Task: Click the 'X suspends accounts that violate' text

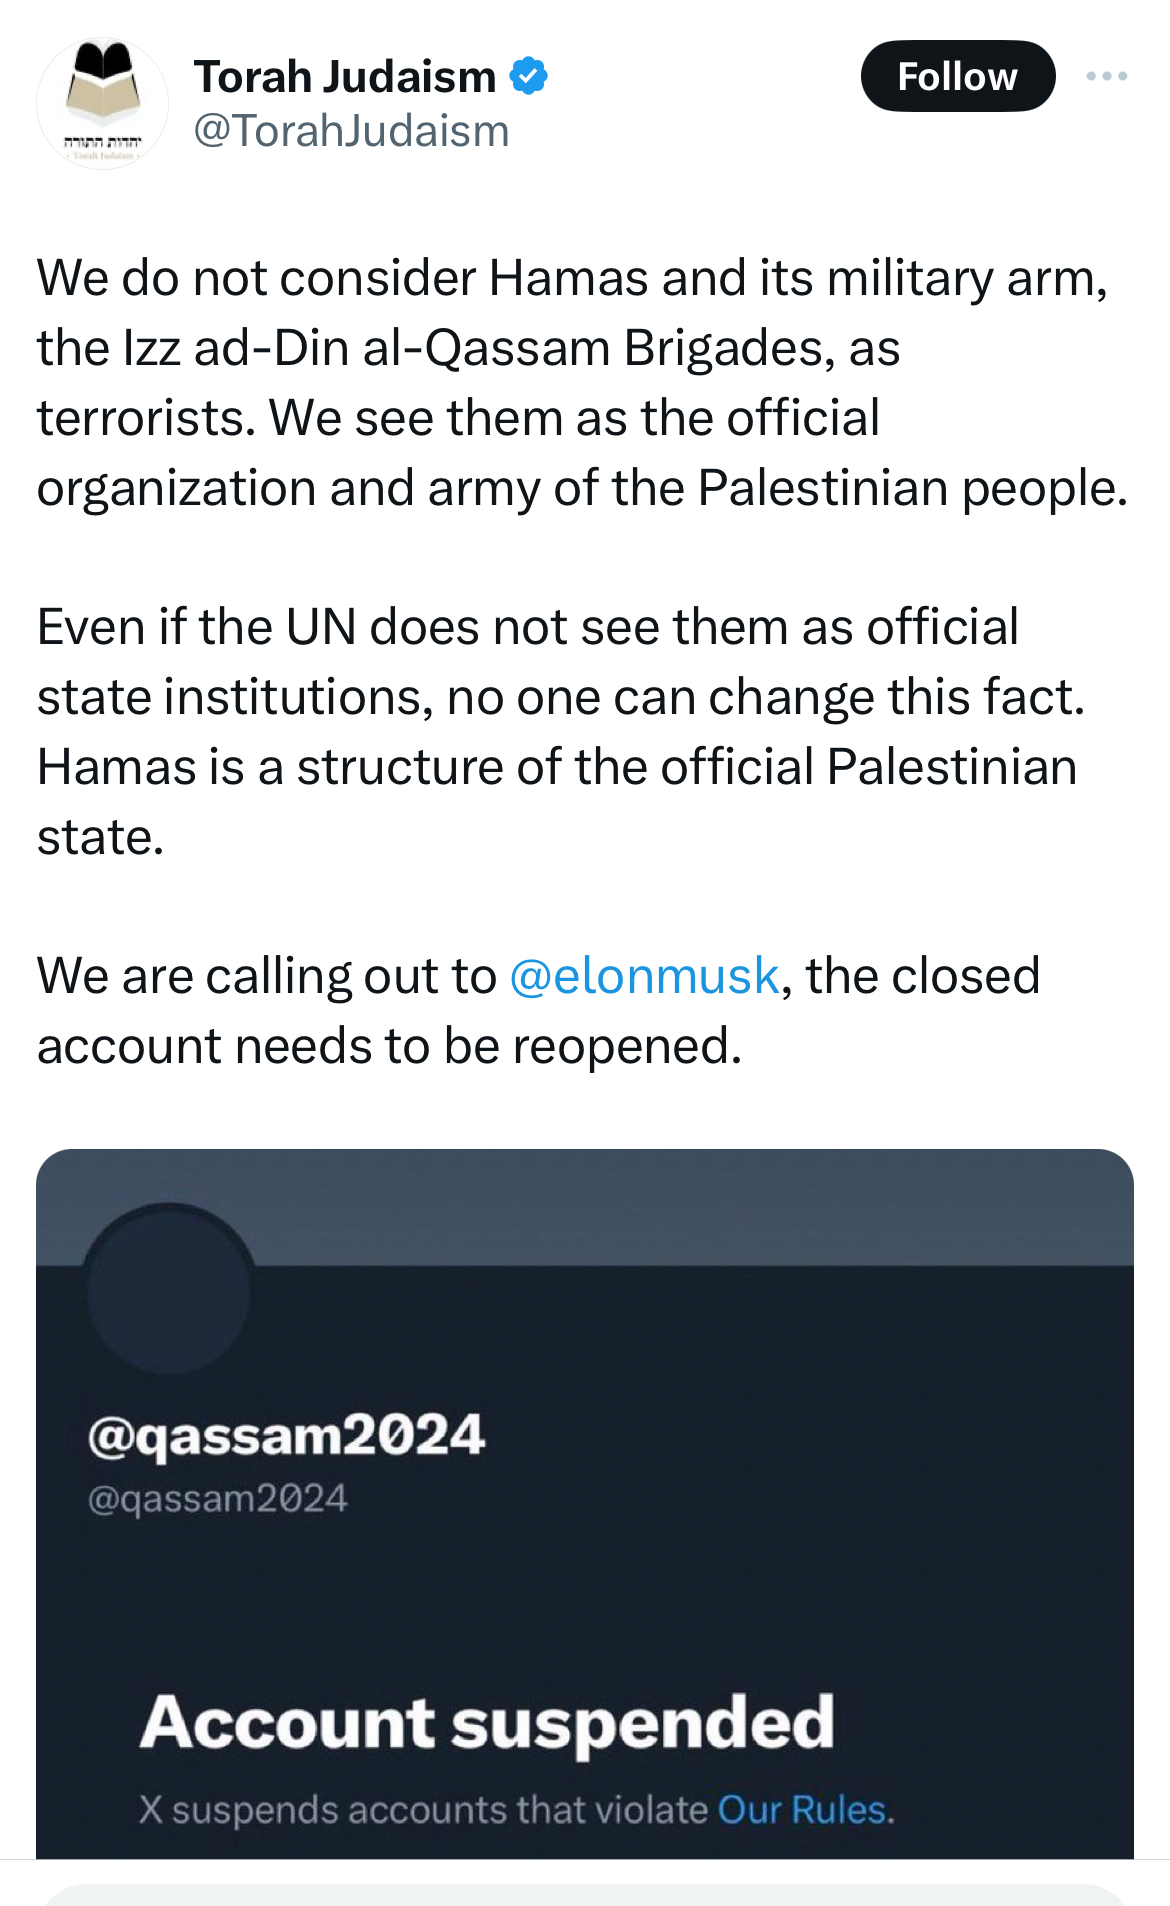Action: (423, 1809)
